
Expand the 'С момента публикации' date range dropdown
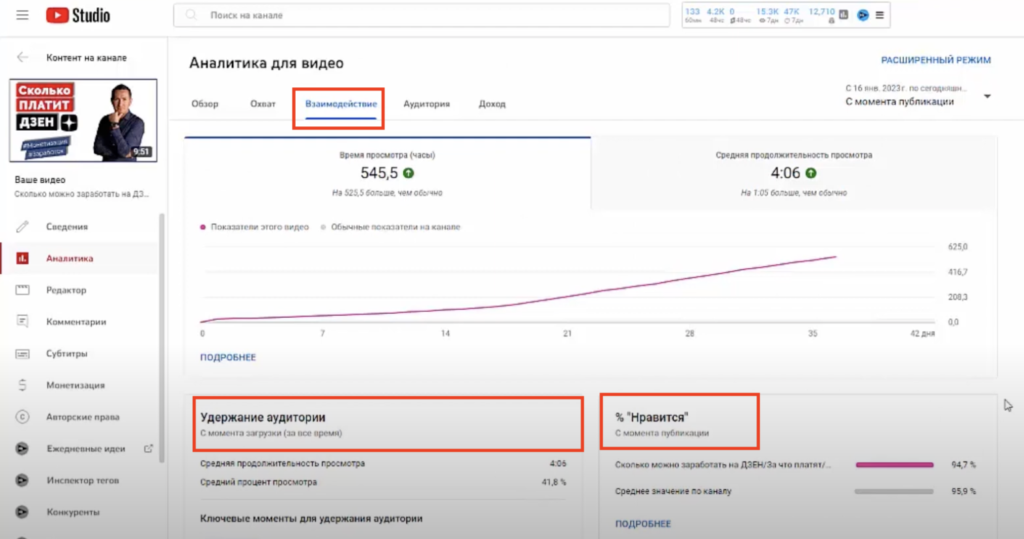point(987,97)
